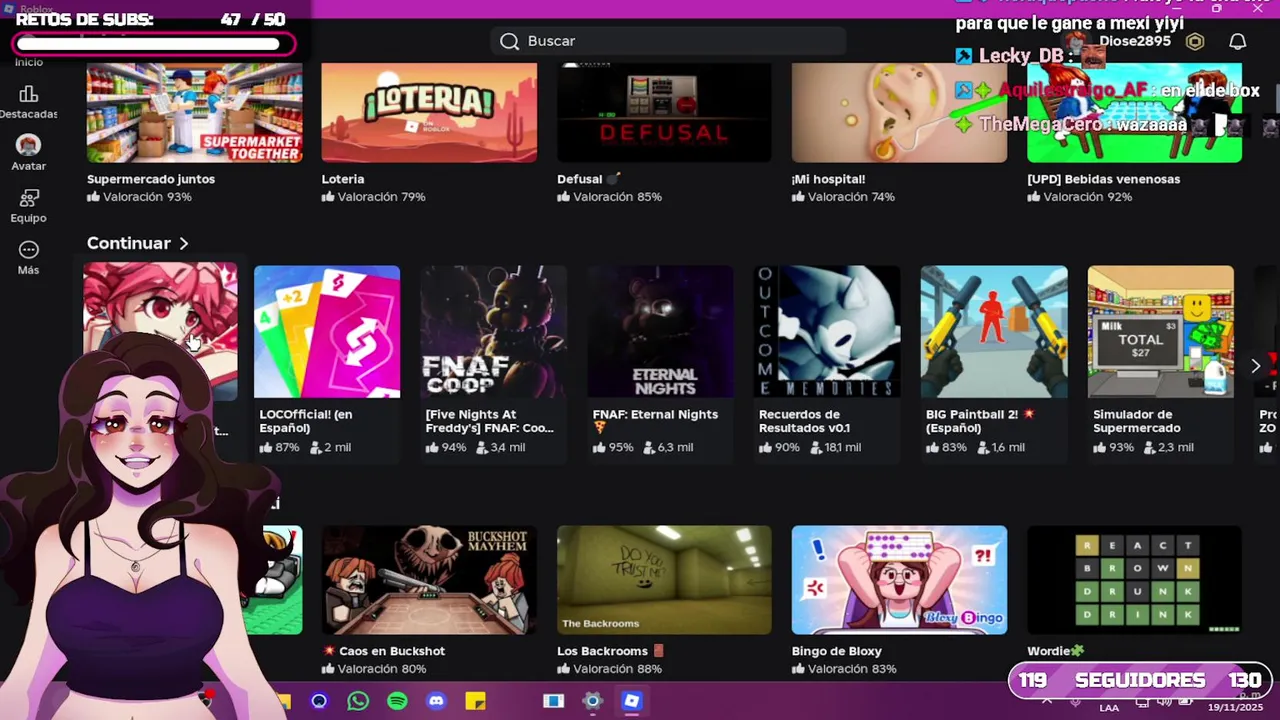Open the Supermercado juntos game thumbnail

pyautogui.click(x=194, y=112)
